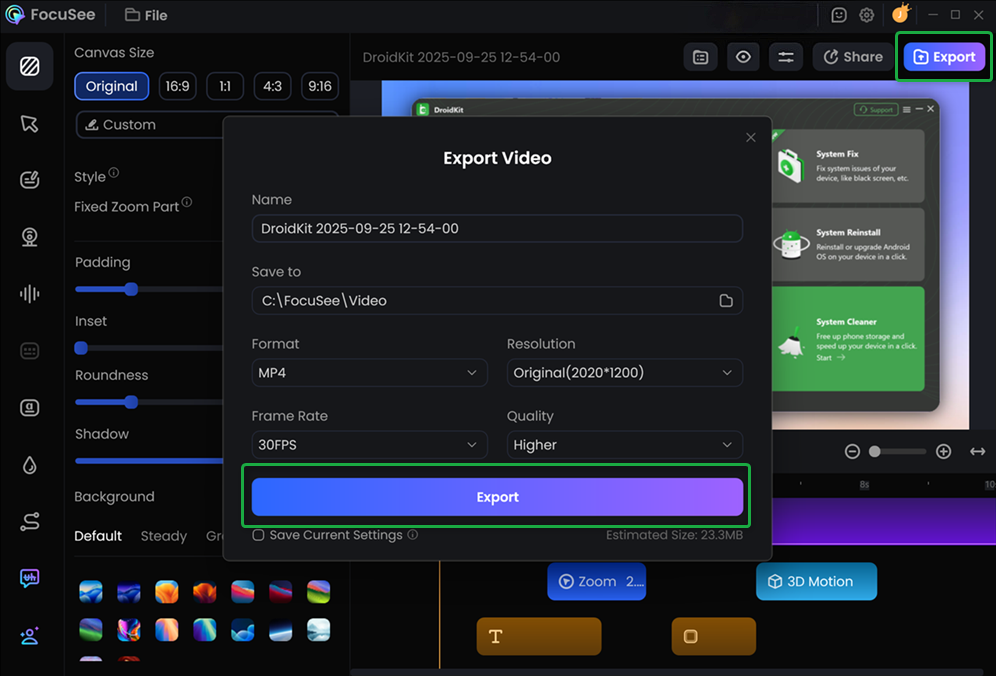This screenshot has height=676, width=996.
Task: Select the 16:9 canvas size
Action: (x=177, y=86)
